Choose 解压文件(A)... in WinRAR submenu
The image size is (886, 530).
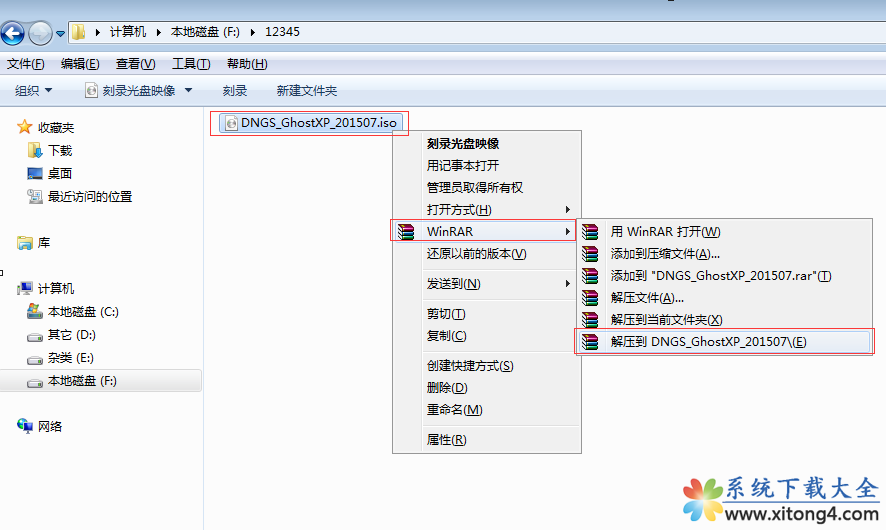tap(647, 298)
